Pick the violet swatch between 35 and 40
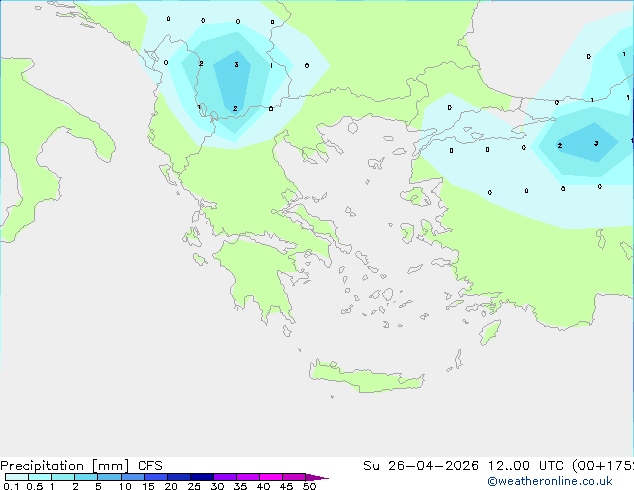 [248, 477]
